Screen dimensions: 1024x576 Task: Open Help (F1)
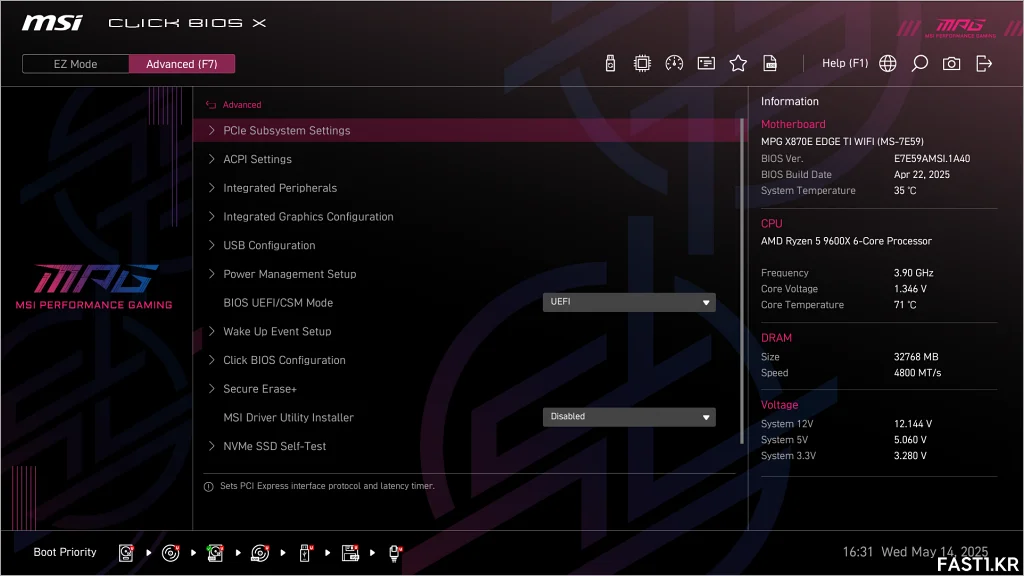click(x=845, y=63)
